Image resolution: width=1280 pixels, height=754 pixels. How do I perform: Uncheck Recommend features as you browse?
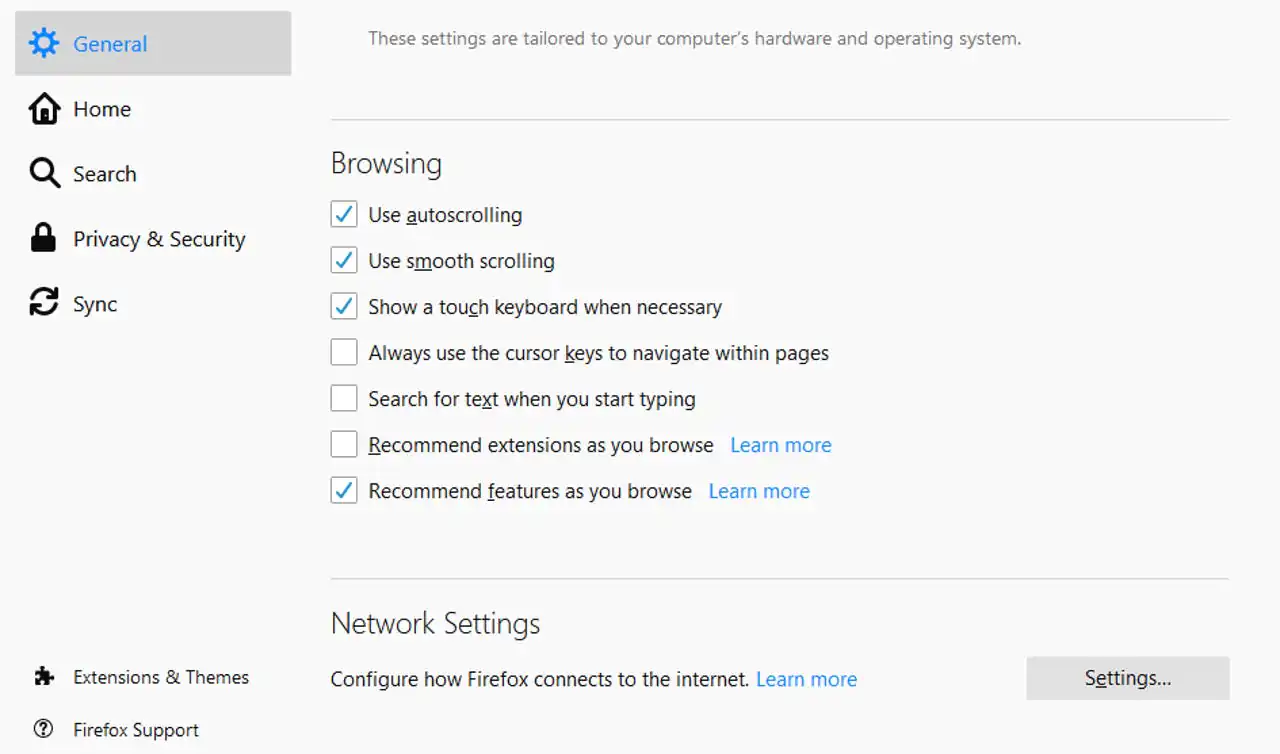343,490
